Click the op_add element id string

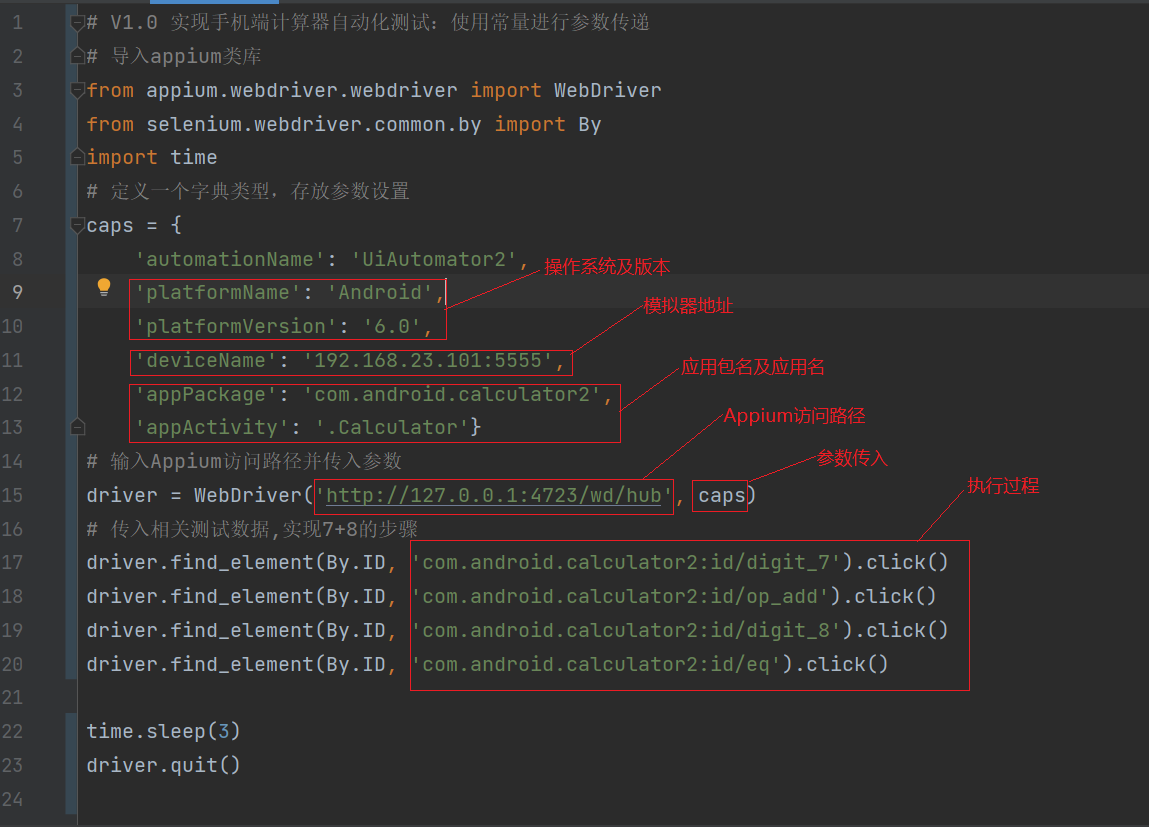coord(621,596)
